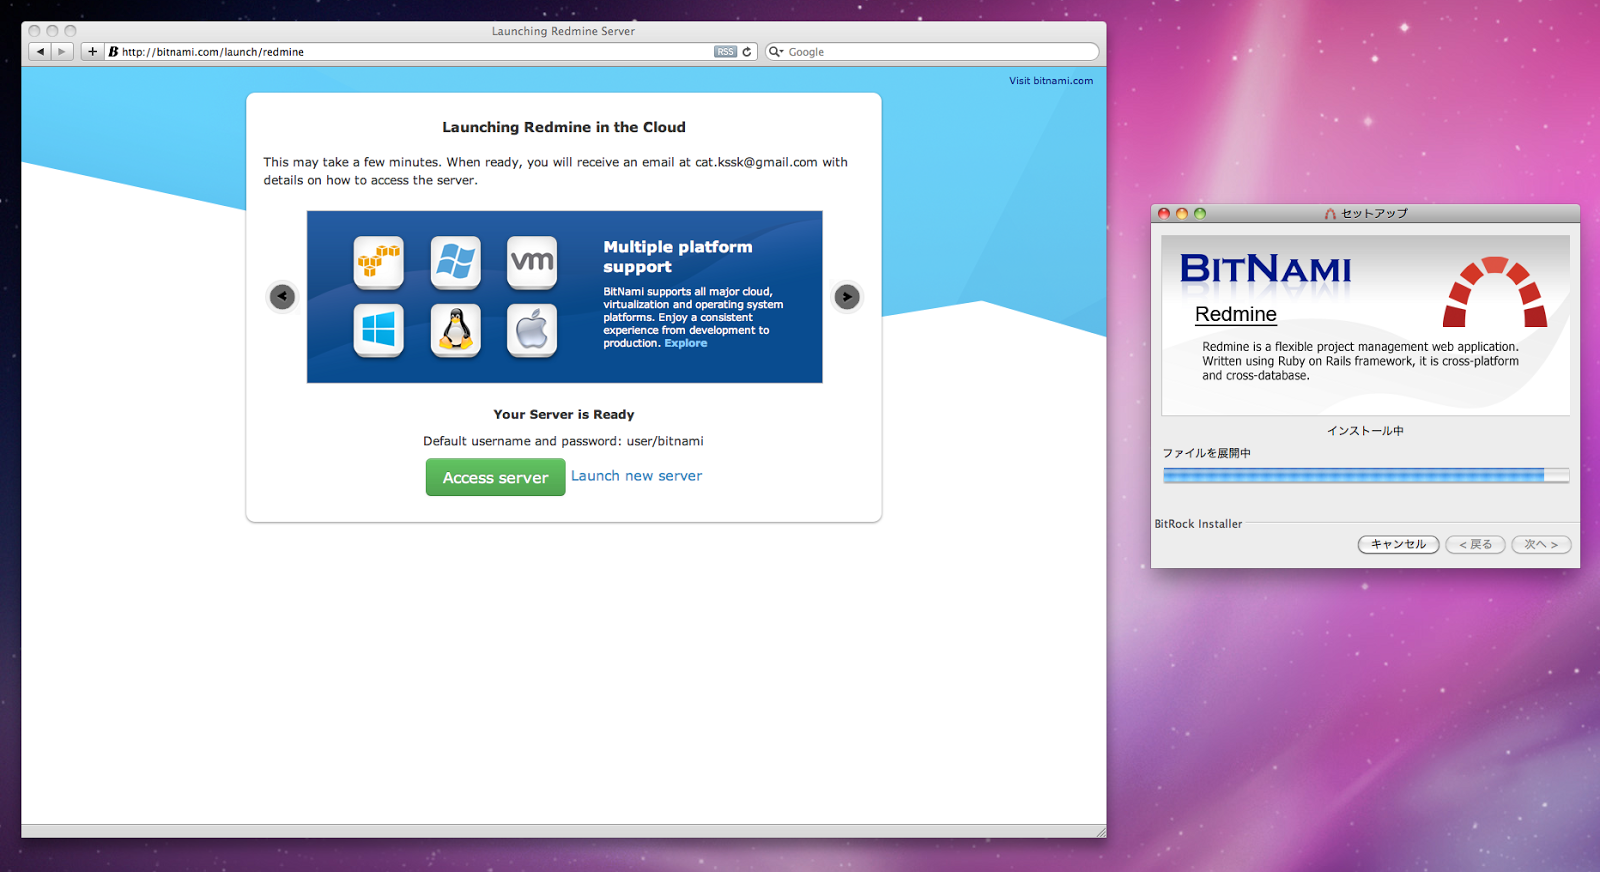
Task: Show next slide in the carousel
Action: pyautogui.click(x=847, y=296)
